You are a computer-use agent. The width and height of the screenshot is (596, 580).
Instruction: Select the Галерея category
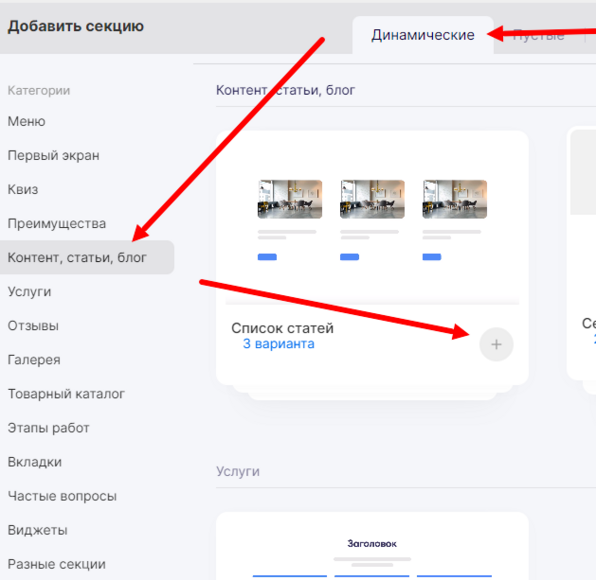point(34,360)
